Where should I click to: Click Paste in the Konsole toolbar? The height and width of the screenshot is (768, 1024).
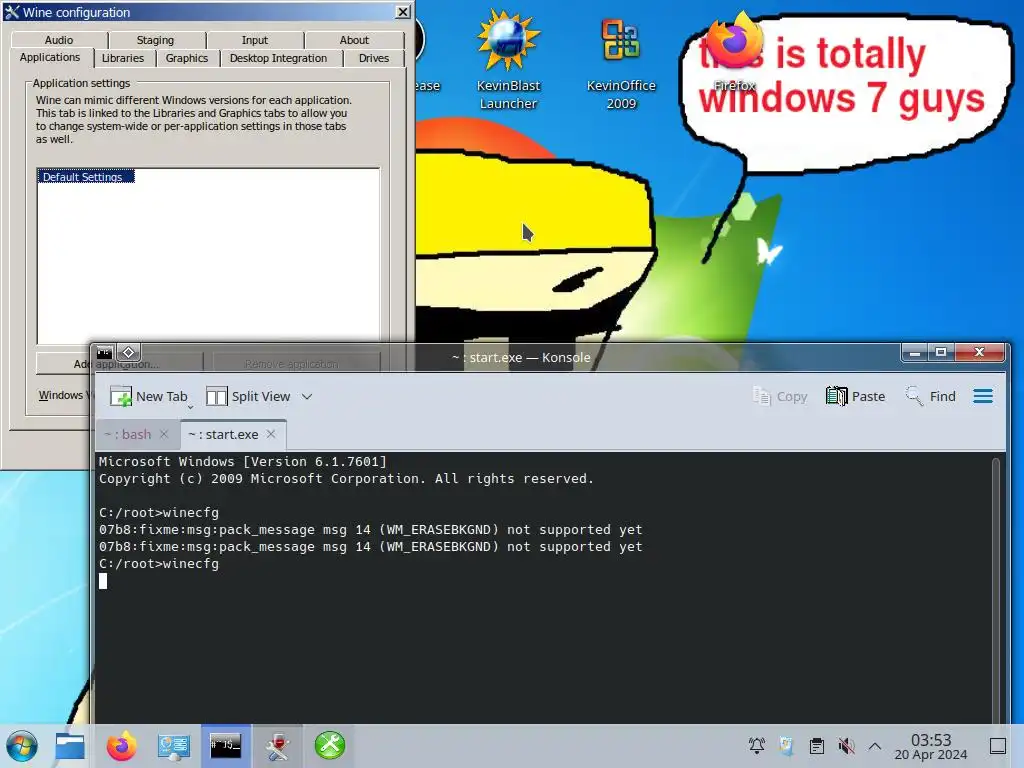[856, 396]
